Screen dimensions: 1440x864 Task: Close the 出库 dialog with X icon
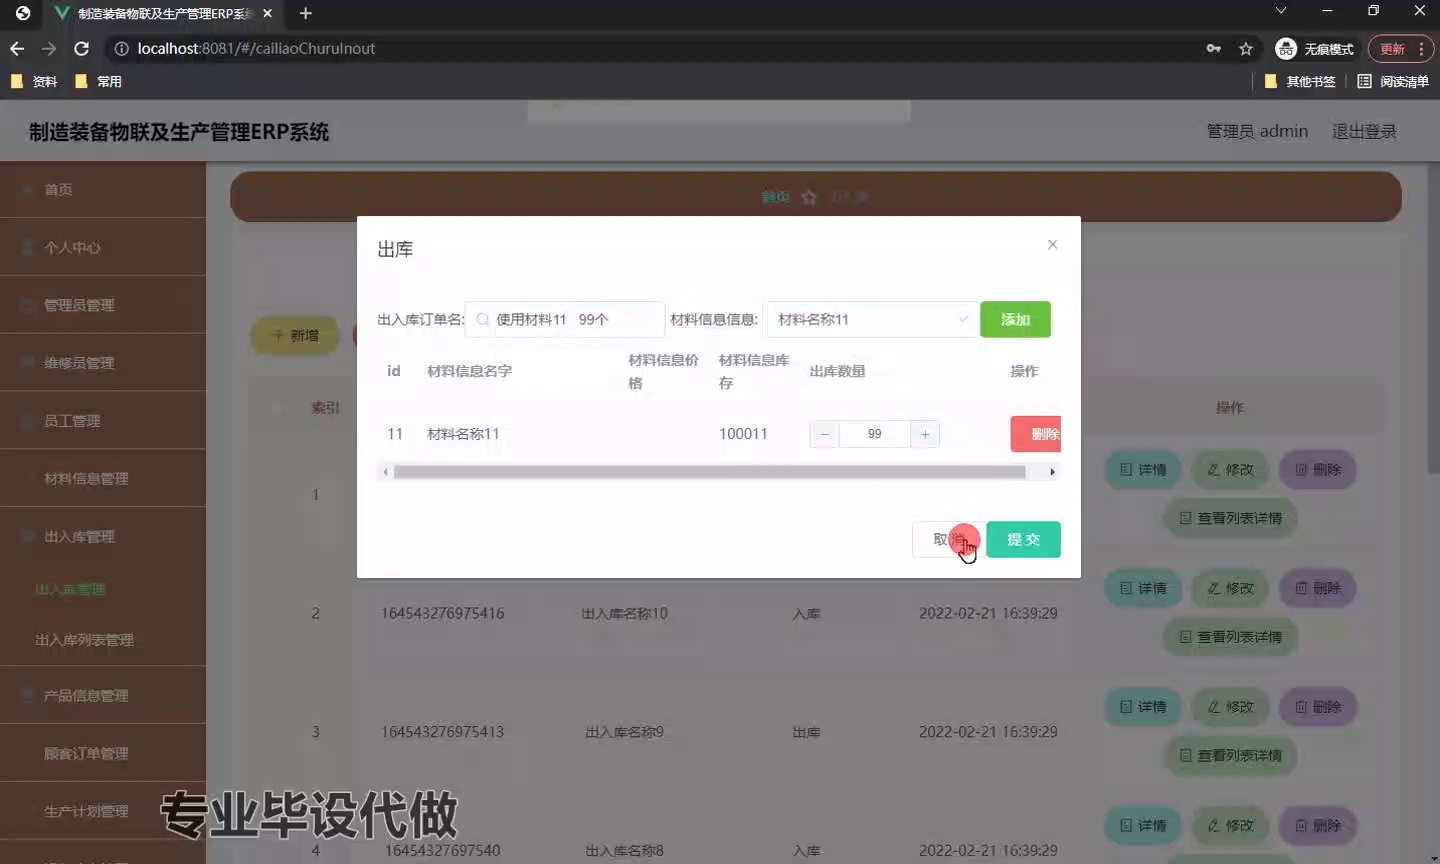1052,245
